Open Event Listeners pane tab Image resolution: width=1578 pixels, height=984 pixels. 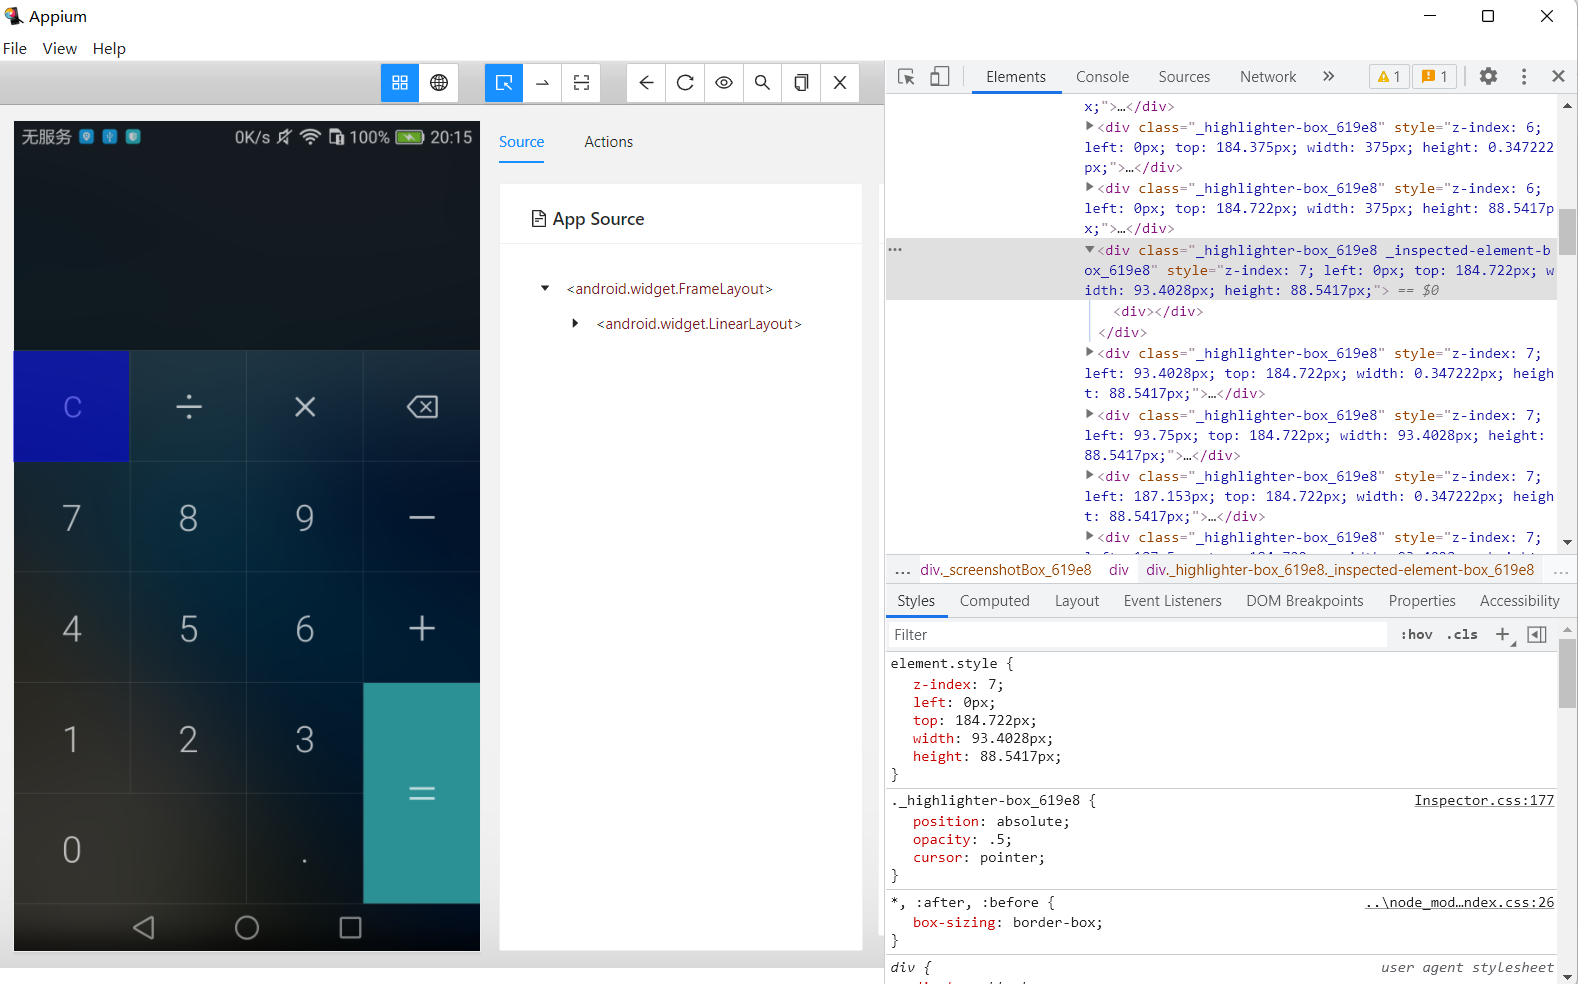(1173, 601)
